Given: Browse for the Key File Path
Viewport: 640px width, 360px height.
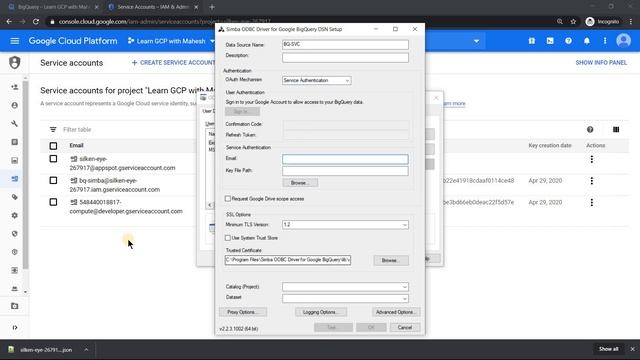Looking at the screenshot, I should (x=300, y=183).
